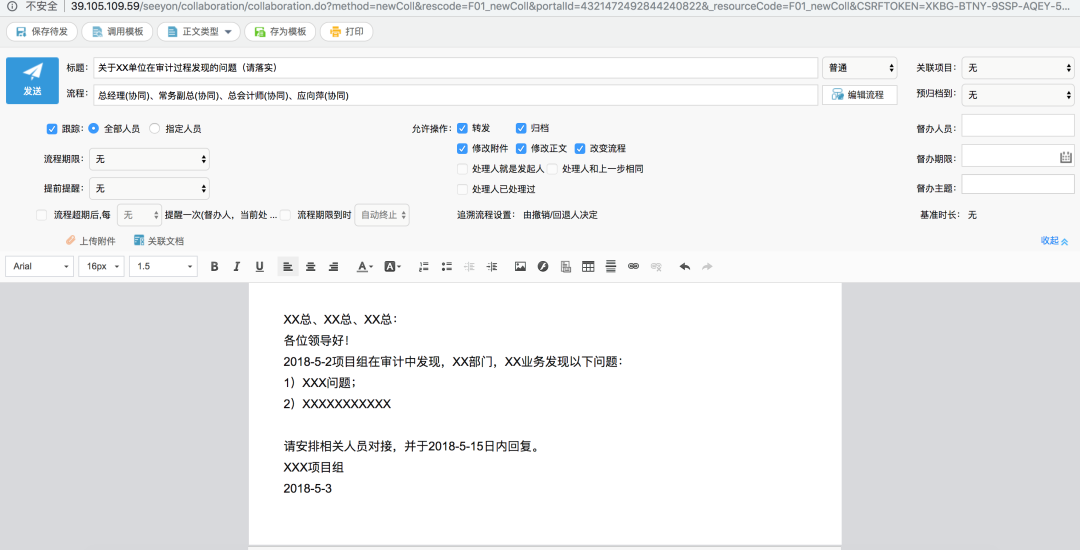Click the 编辑流程 button
Image resolution: width=1080 pixels, height=550 pixels.
click(x=859, y=95)
